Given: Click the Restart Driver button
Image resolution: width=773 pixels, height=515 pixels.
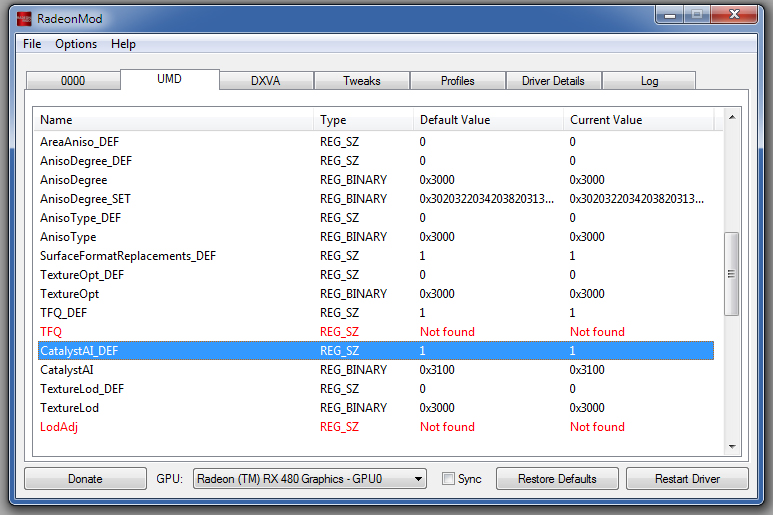Looking at the screenshot, I should point(687,479).
